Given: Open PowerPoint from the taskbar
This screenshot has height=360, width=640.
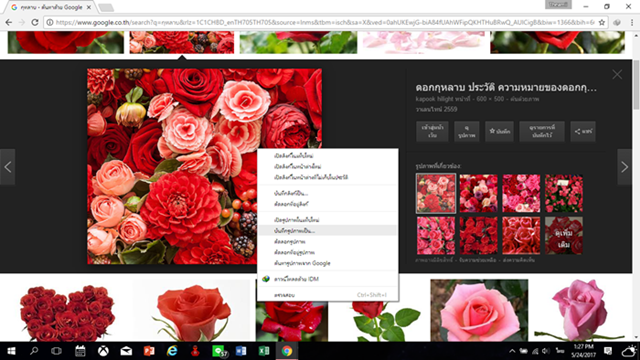Looking at the screenshot, I should tap(149, 351).
